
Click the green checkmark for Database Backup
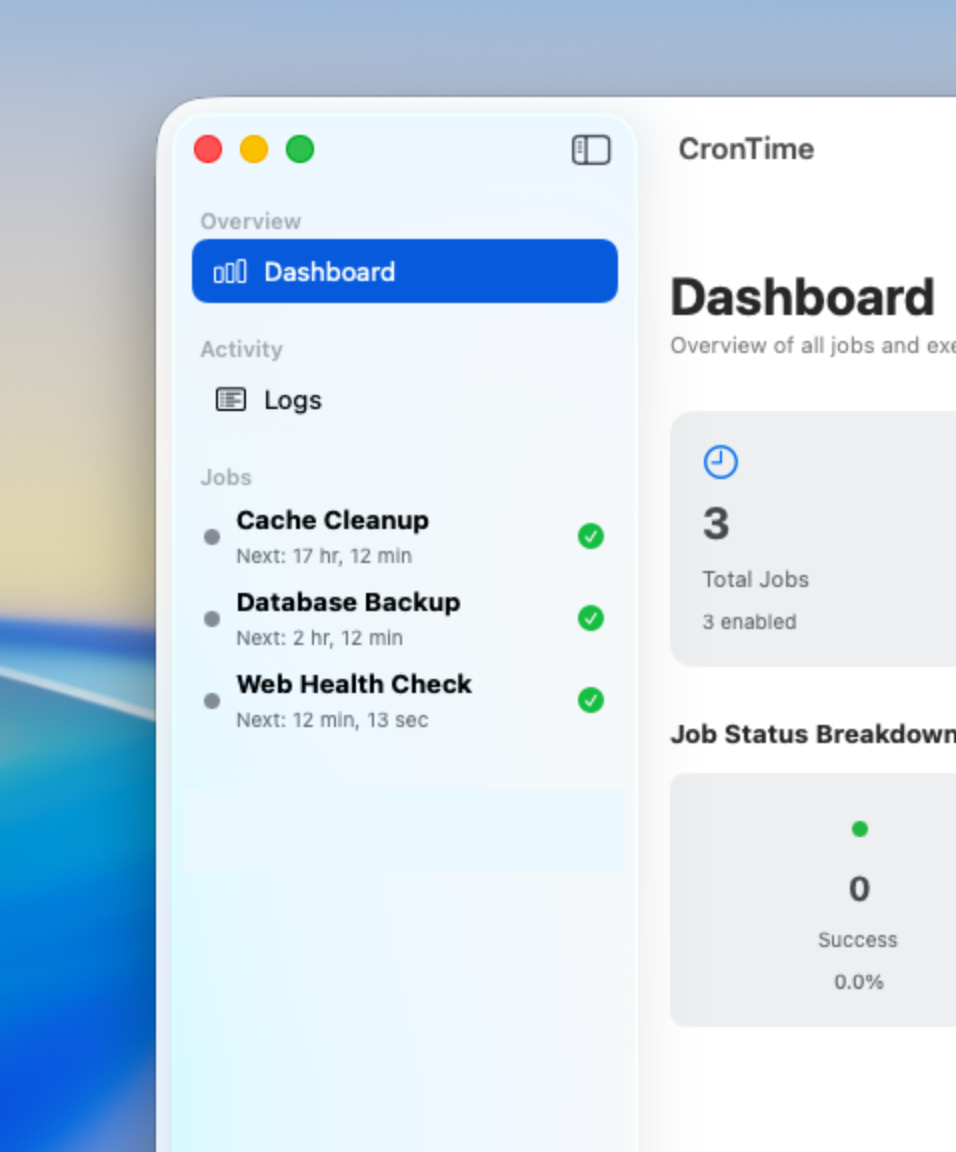(591, 619)
